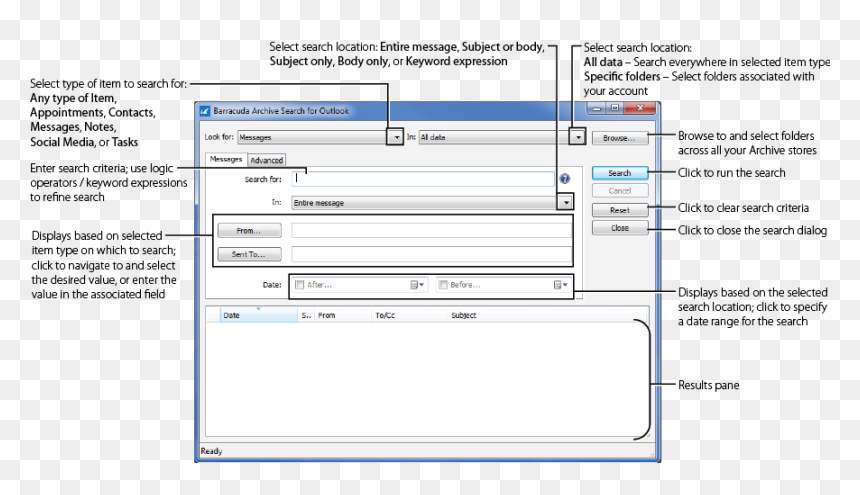This screenshot has height=495, width=860.
Task: Click the Browse... button
Action: point(620,138)
